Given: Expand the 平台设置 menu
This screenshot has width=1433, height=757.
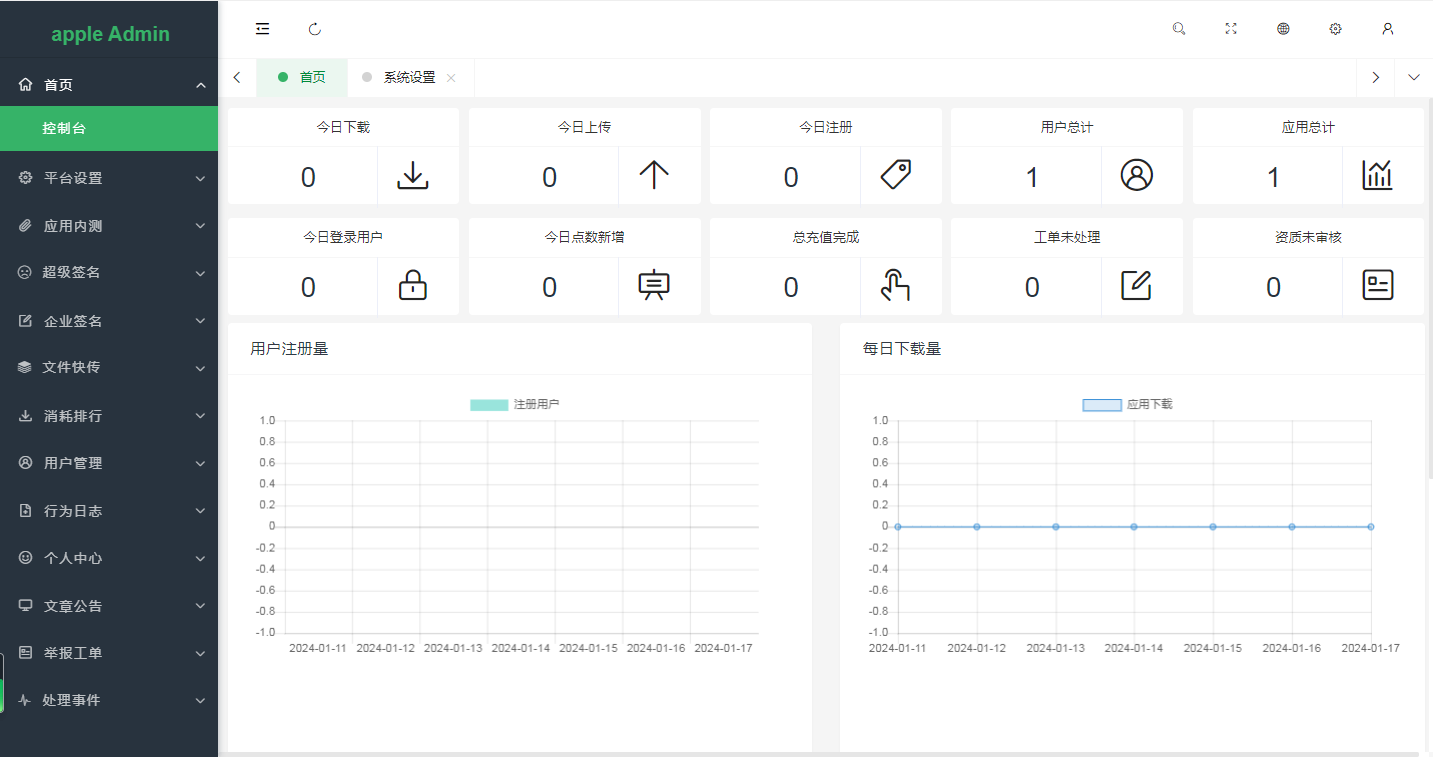Looking at the screenshot, I should click(x=200, y=178).
